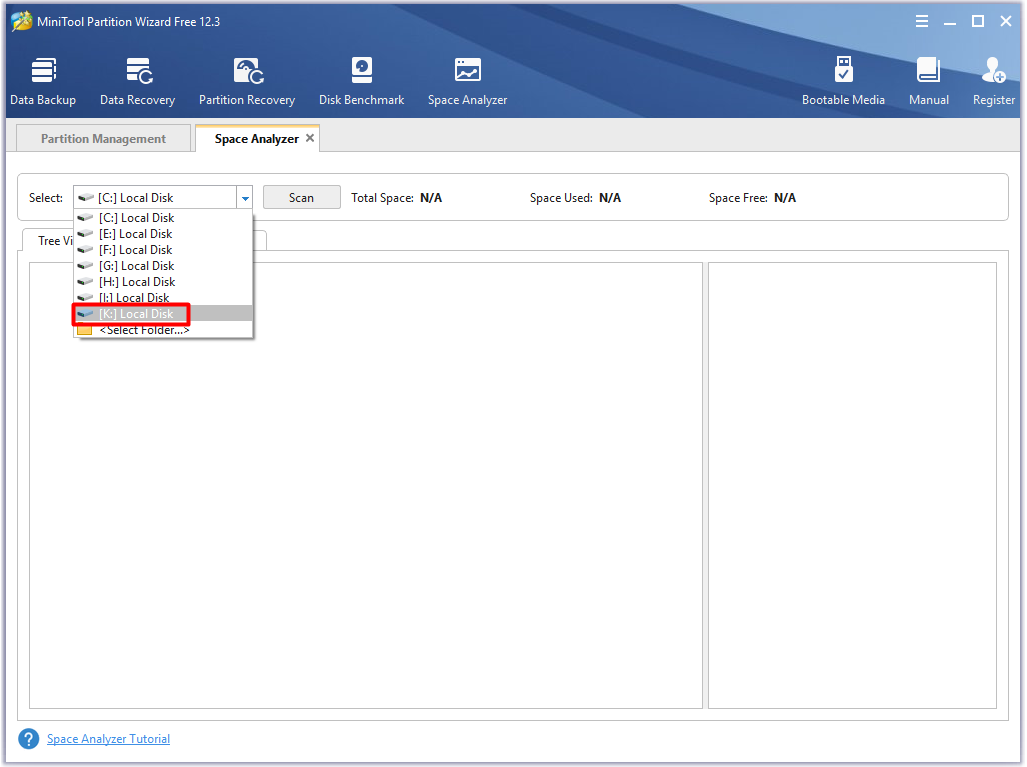
Task: Collapse the drive selection dropdown arrow
Action: tap(245, 197)
